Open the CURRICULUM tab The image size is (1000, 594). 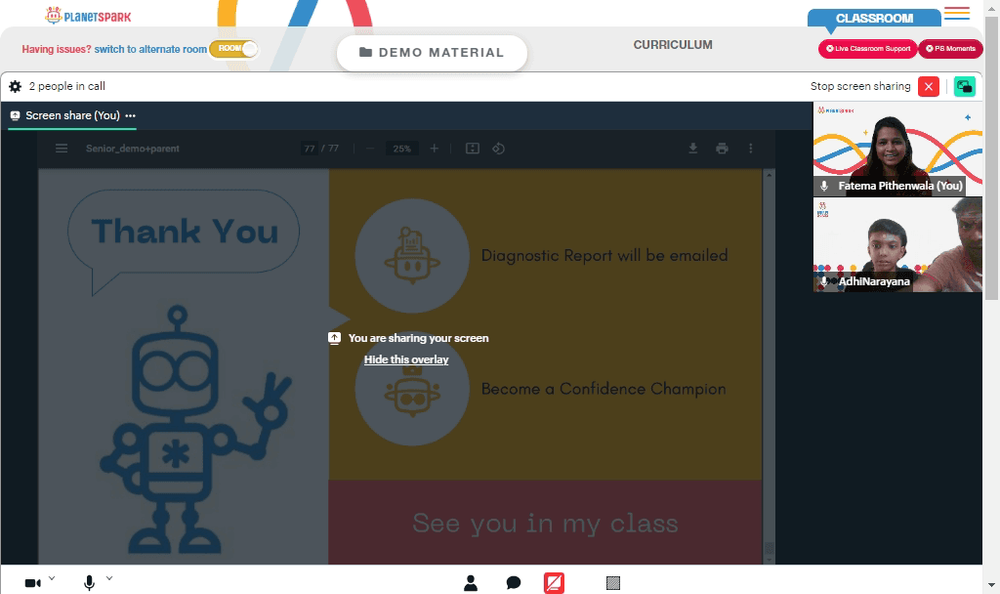click(x=673, y=45)
